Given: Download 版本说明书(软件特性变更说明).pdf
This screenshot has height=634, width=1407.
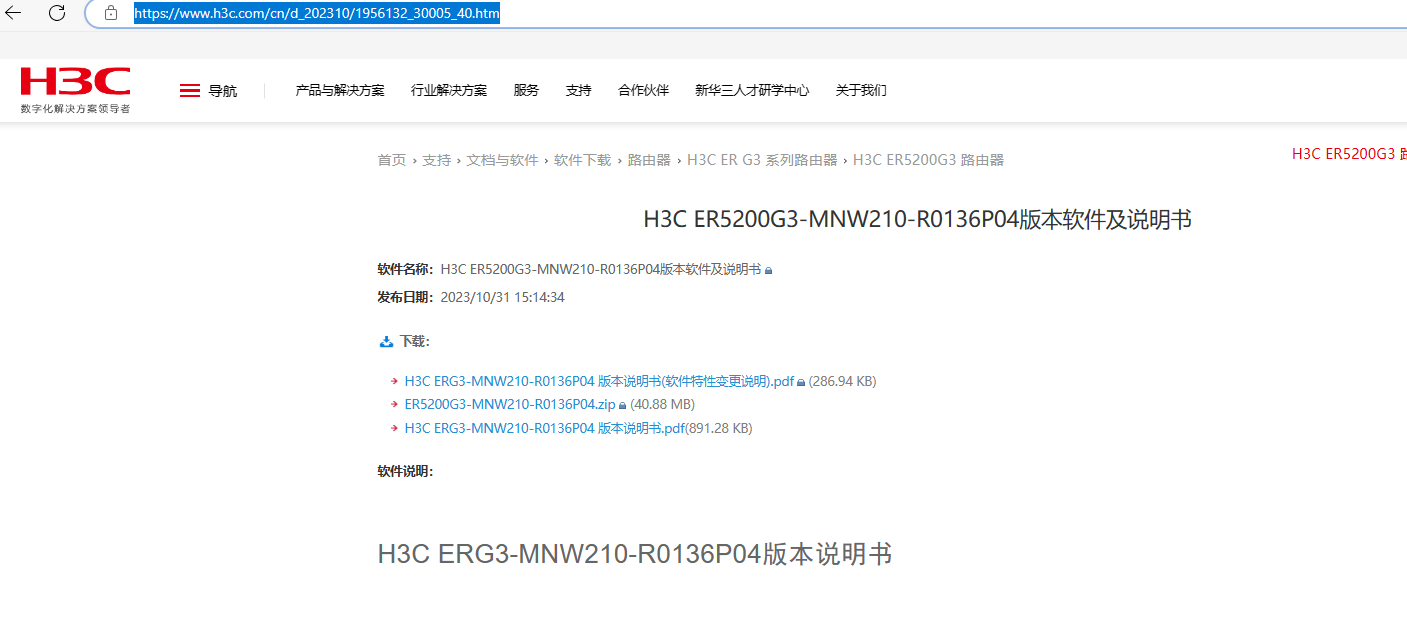Looking at the screenshot, I should pos(599,381).
